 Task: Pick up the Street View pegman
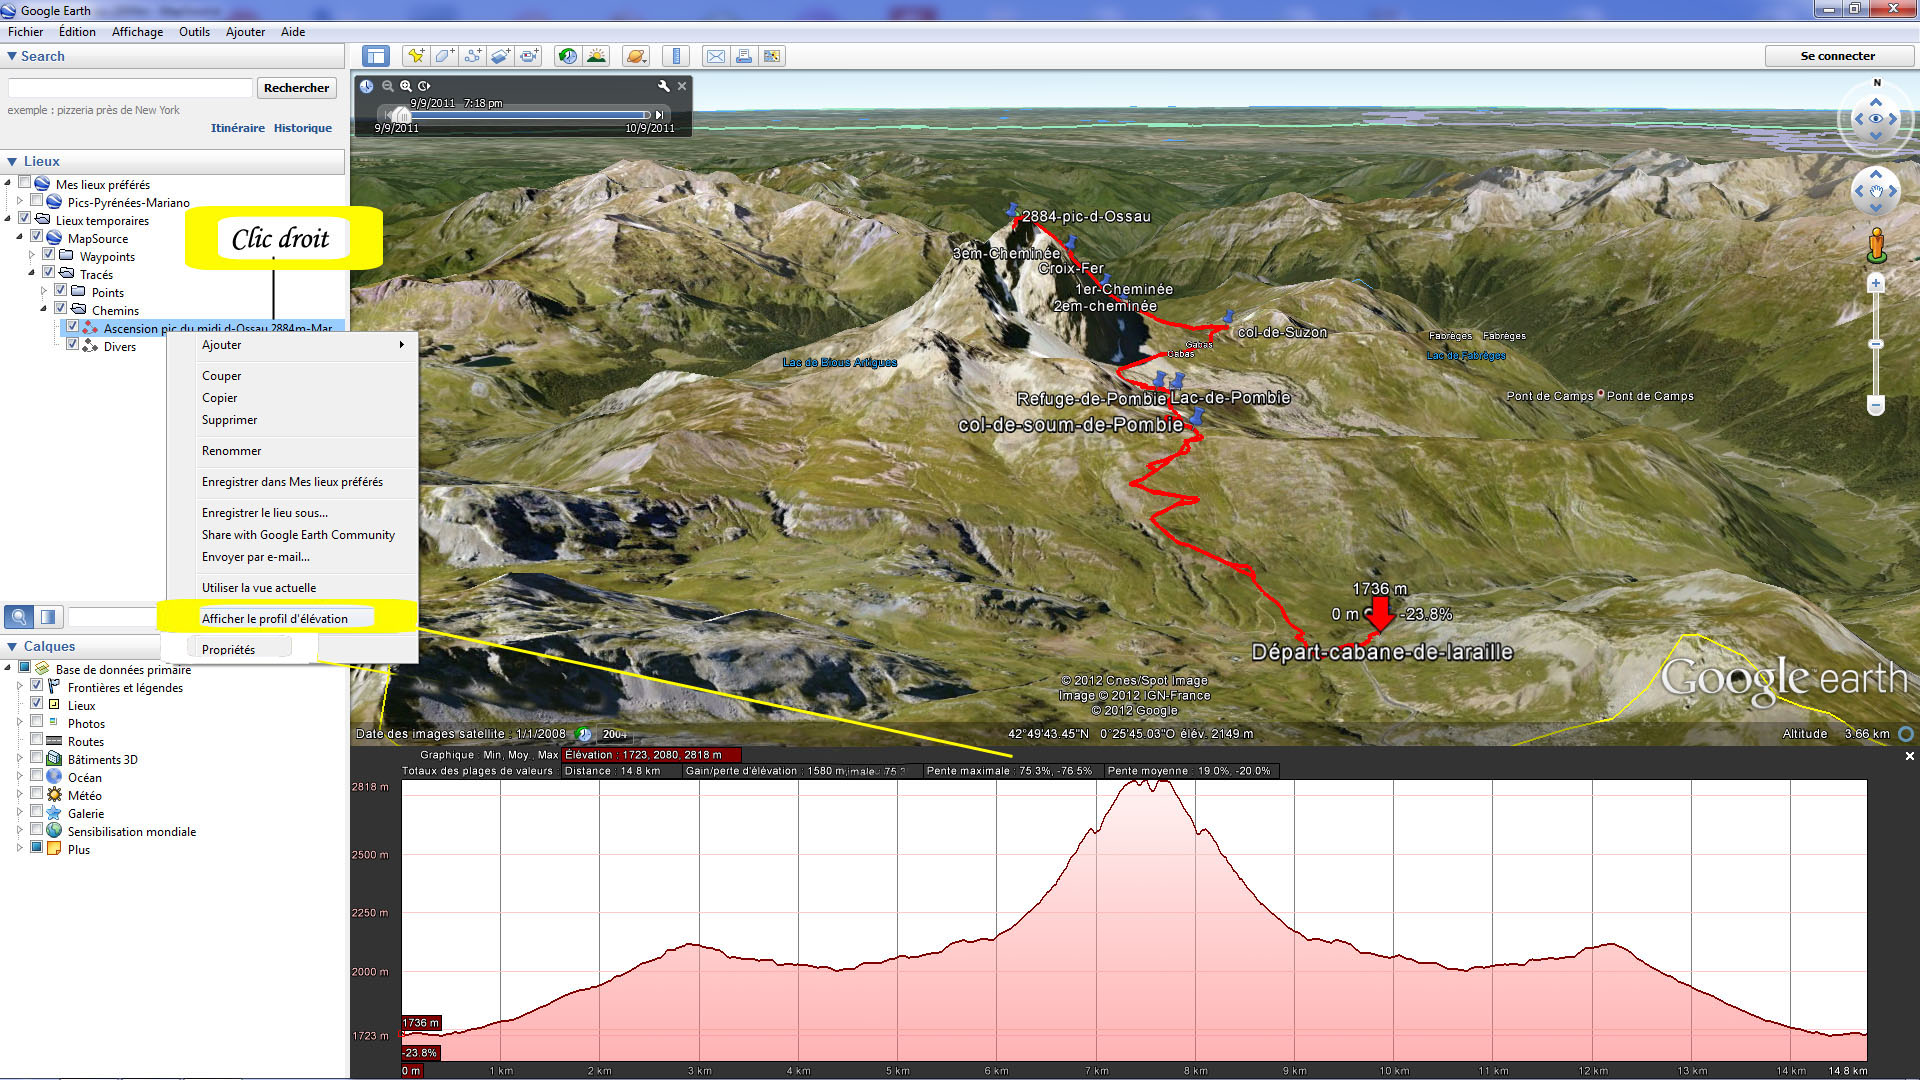tap(1877, 245)
